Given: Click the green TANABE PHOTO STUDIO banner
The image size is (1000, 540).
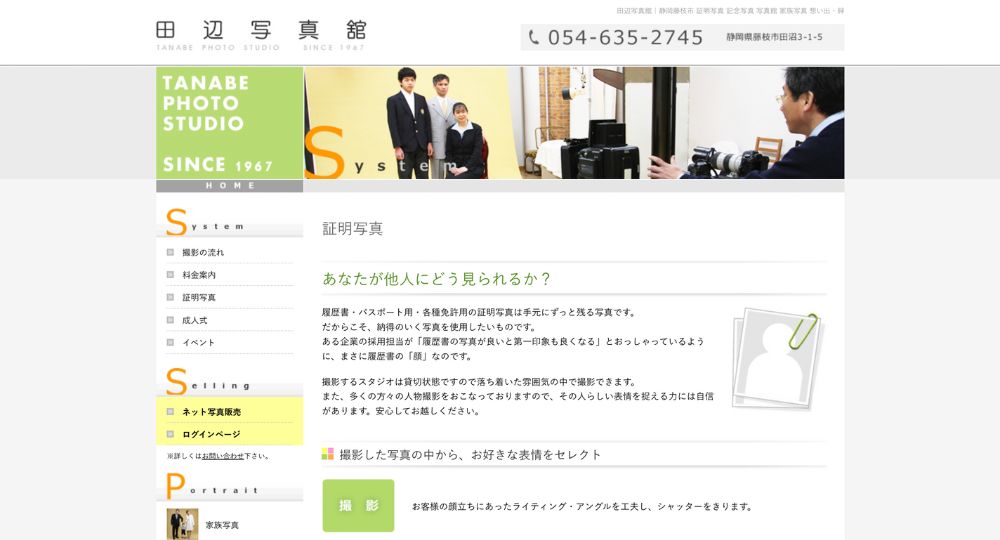Looking at the screenshot, I should pos(230,123).
